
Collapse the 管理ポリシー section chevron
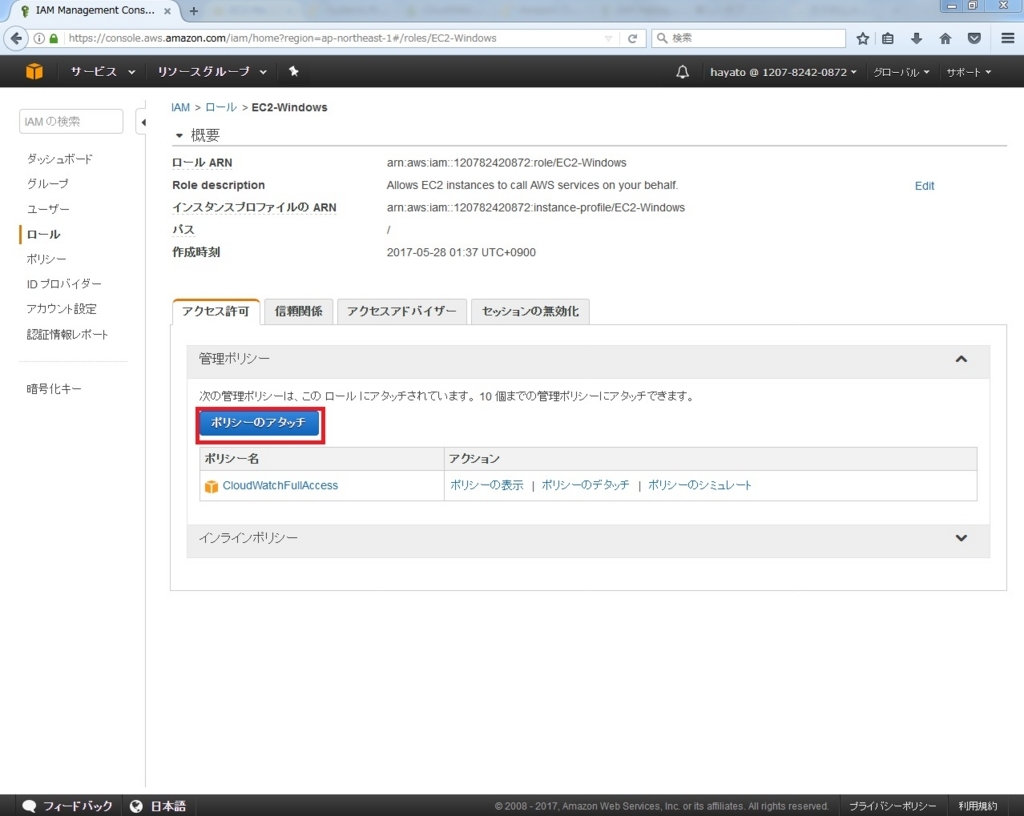click(x=961, y=359)
